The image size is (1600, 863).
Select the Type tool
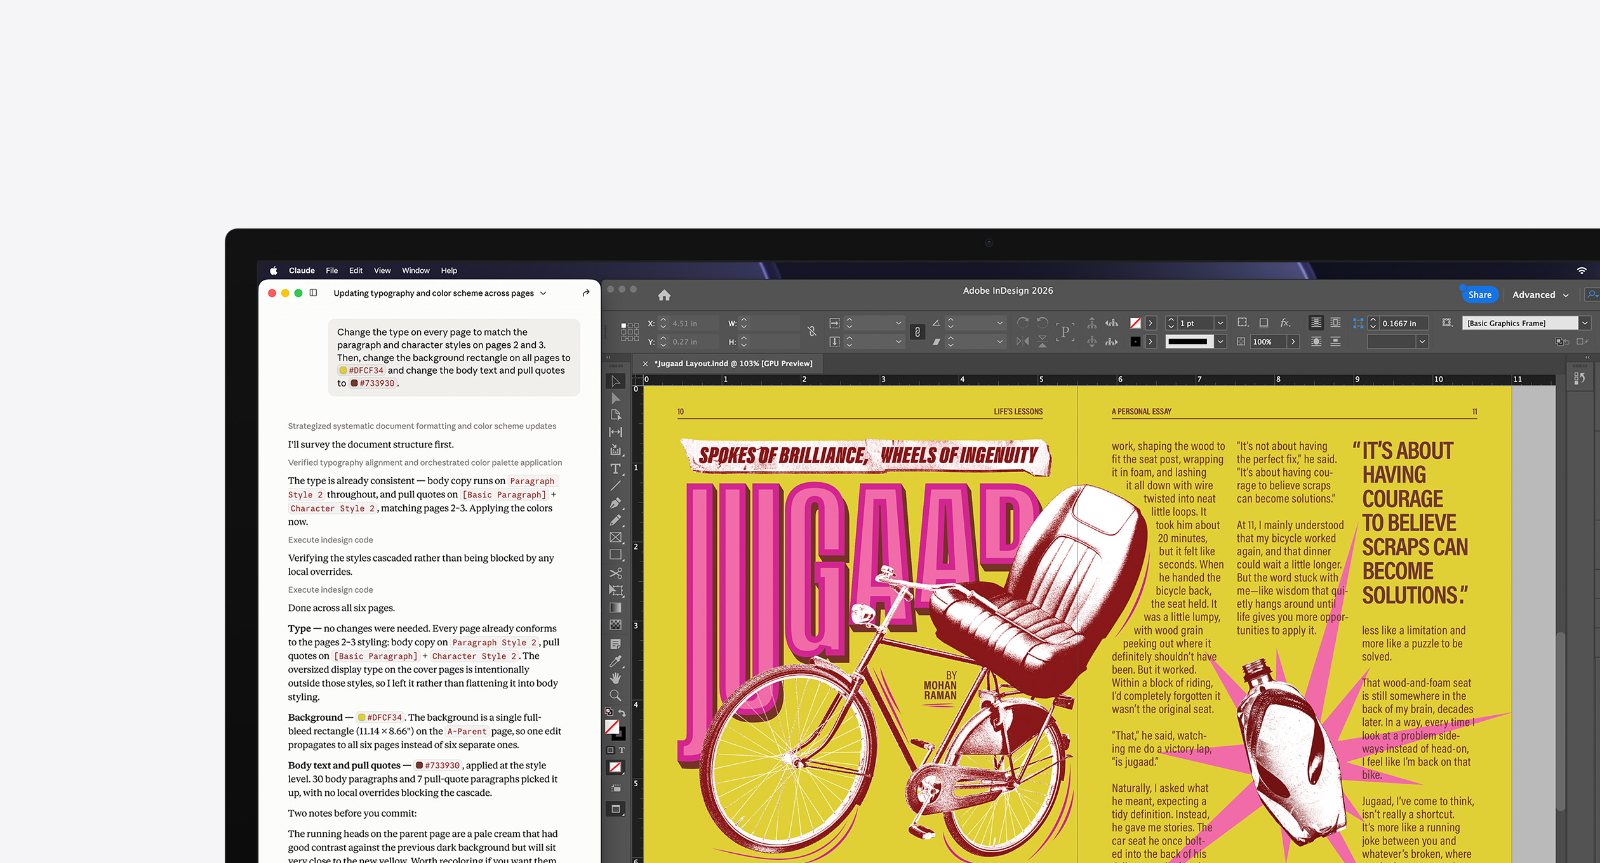point(615,468)
